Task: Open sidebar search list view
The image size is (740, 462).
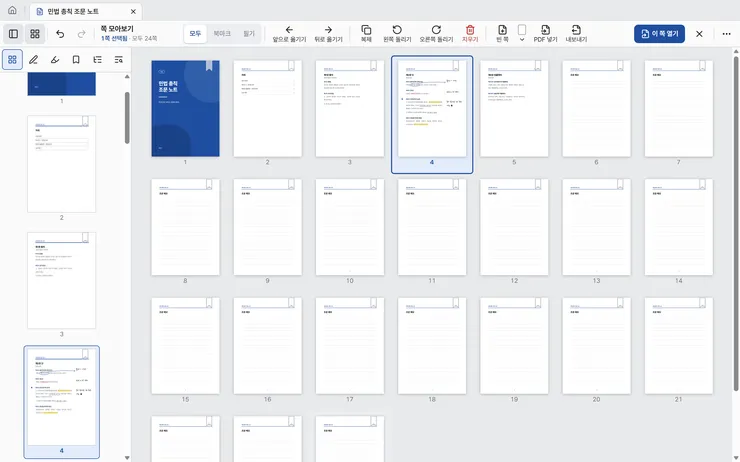Action: point(118,59)
